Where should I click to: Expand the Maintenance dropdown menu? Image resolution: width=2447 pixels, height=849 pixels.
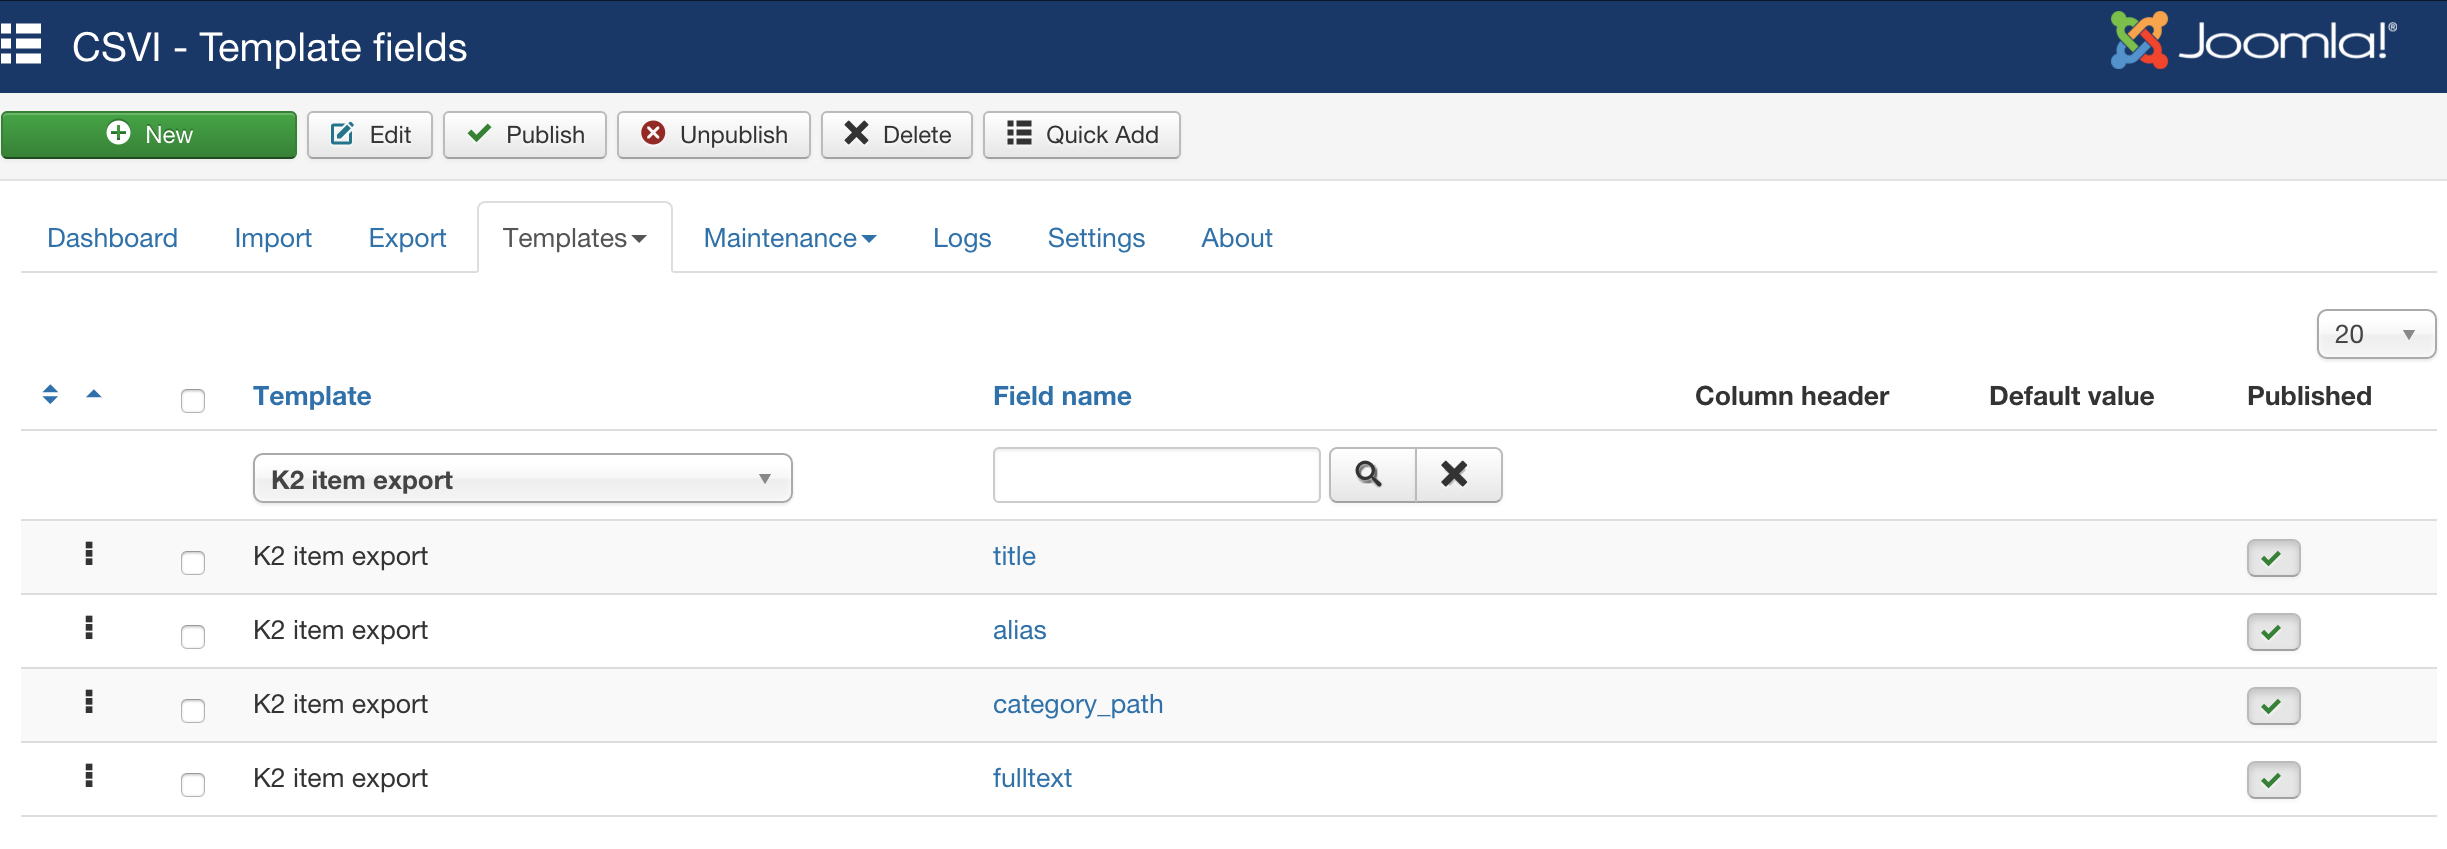[790, 238]
